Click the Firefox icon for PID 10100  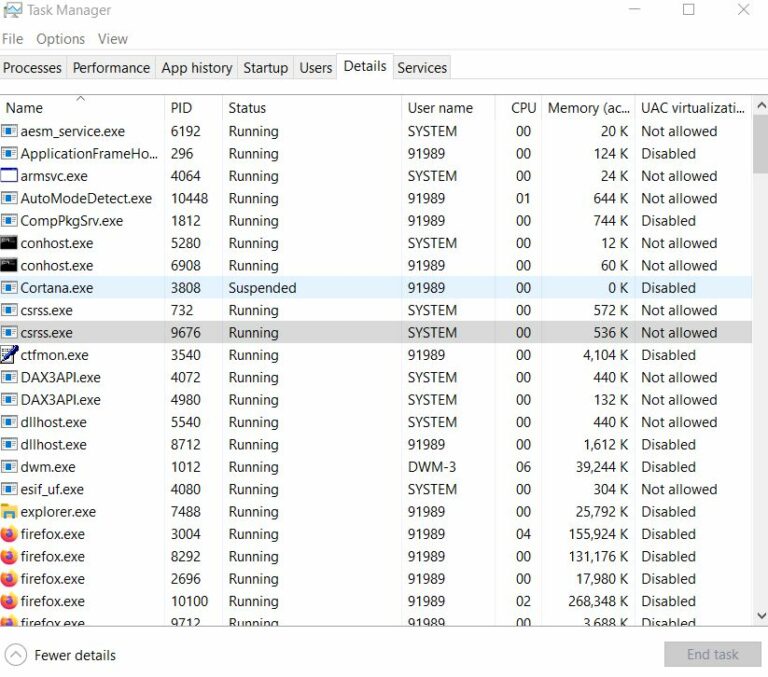9,601
